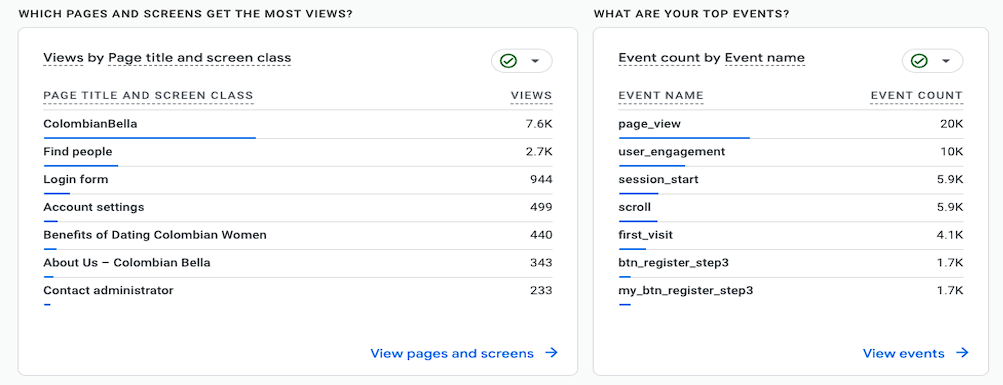Select the Login form page row

pyautogui.click(x=297, y=180)
